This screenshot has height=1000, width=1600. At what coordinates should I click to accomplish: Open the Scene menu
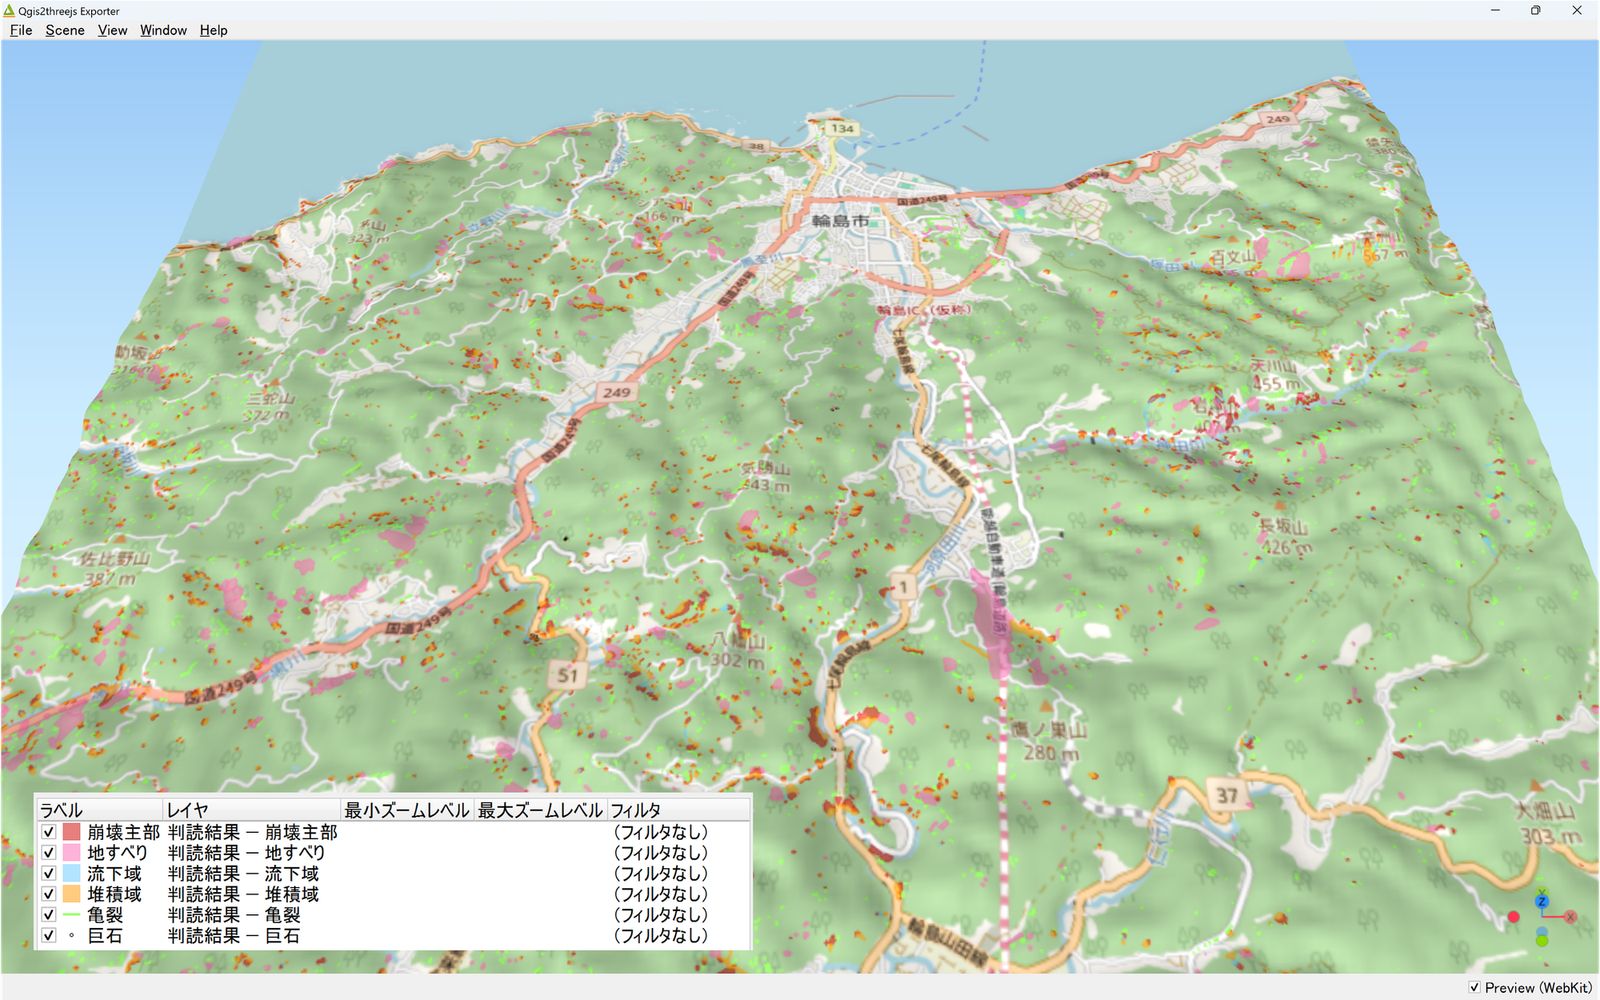coord(65,30)
